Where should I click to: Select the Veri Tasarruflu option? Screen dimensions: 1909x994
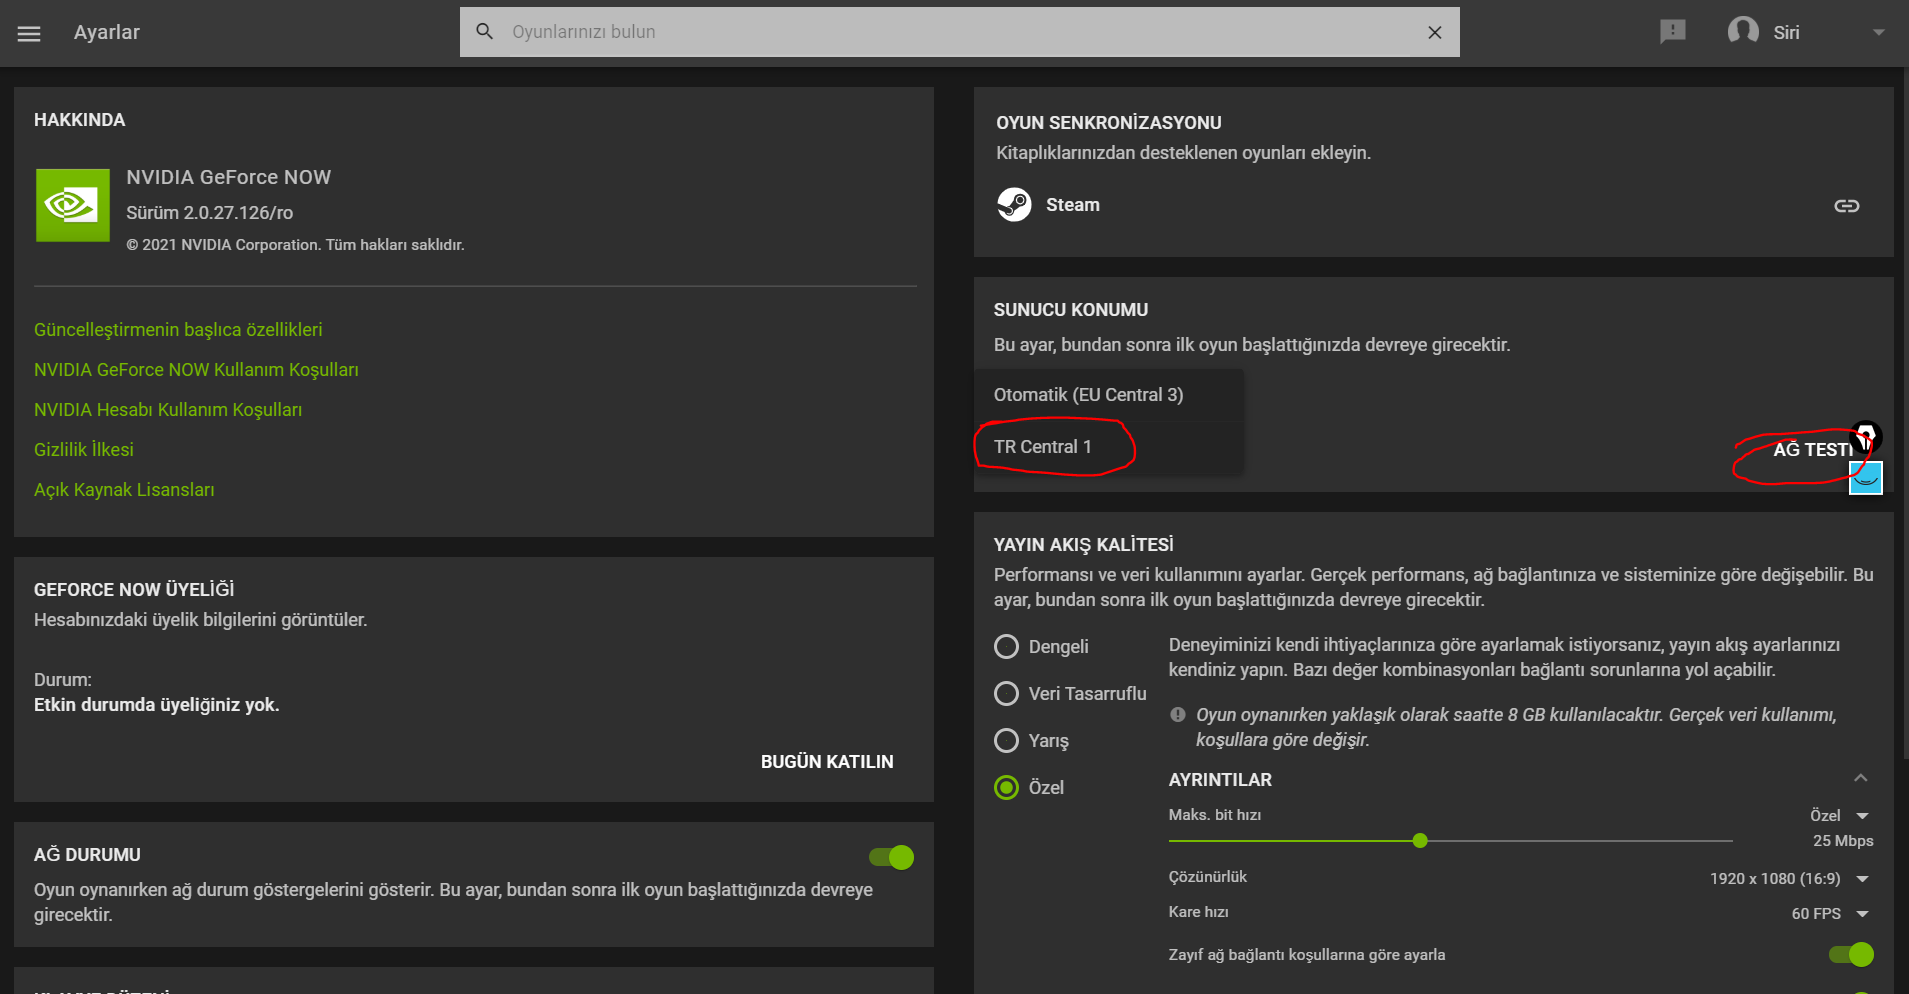coord(1007,694)
